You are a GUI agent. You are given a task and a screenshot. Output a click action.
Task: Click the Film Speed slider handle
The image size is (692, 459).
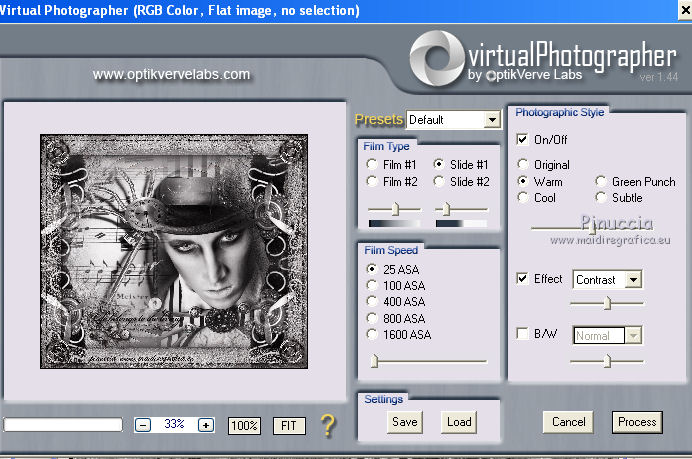point(375,361)
